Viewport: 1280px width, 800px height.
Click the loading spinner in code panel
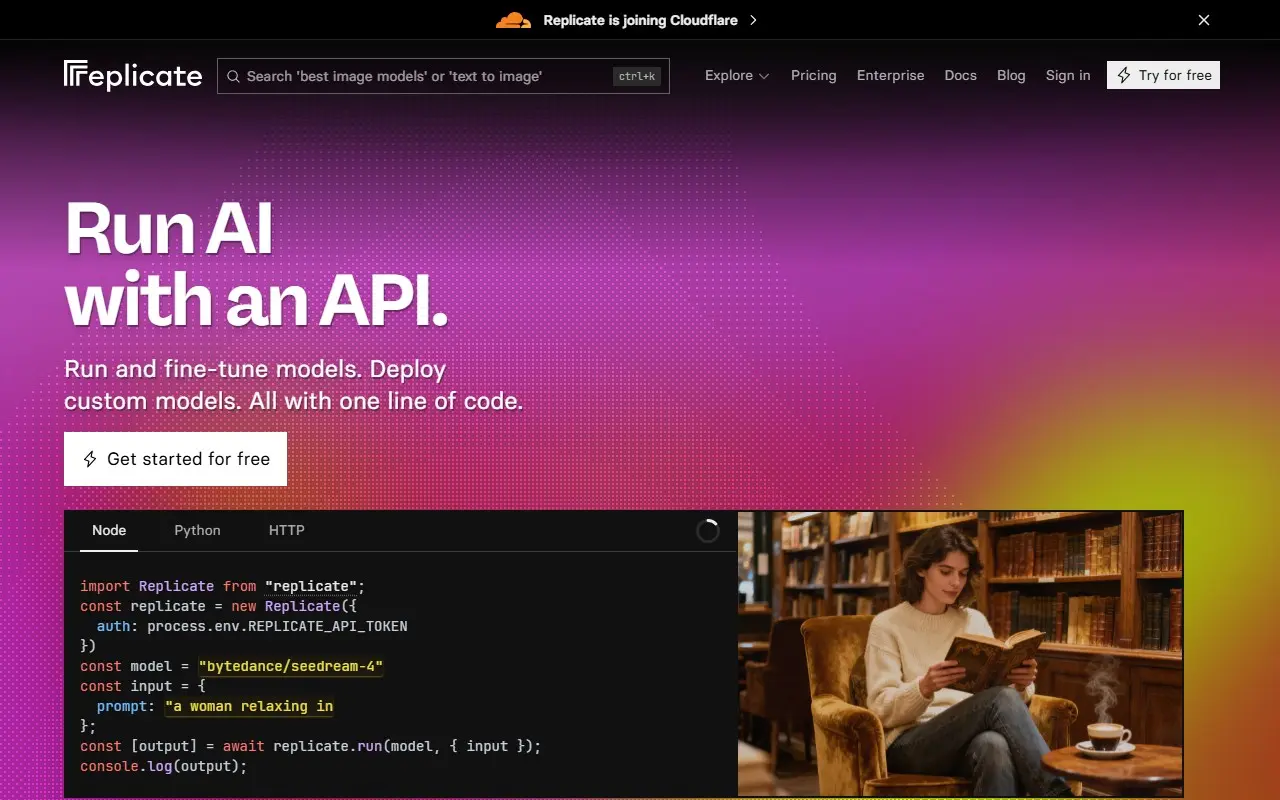click(707, 531)
